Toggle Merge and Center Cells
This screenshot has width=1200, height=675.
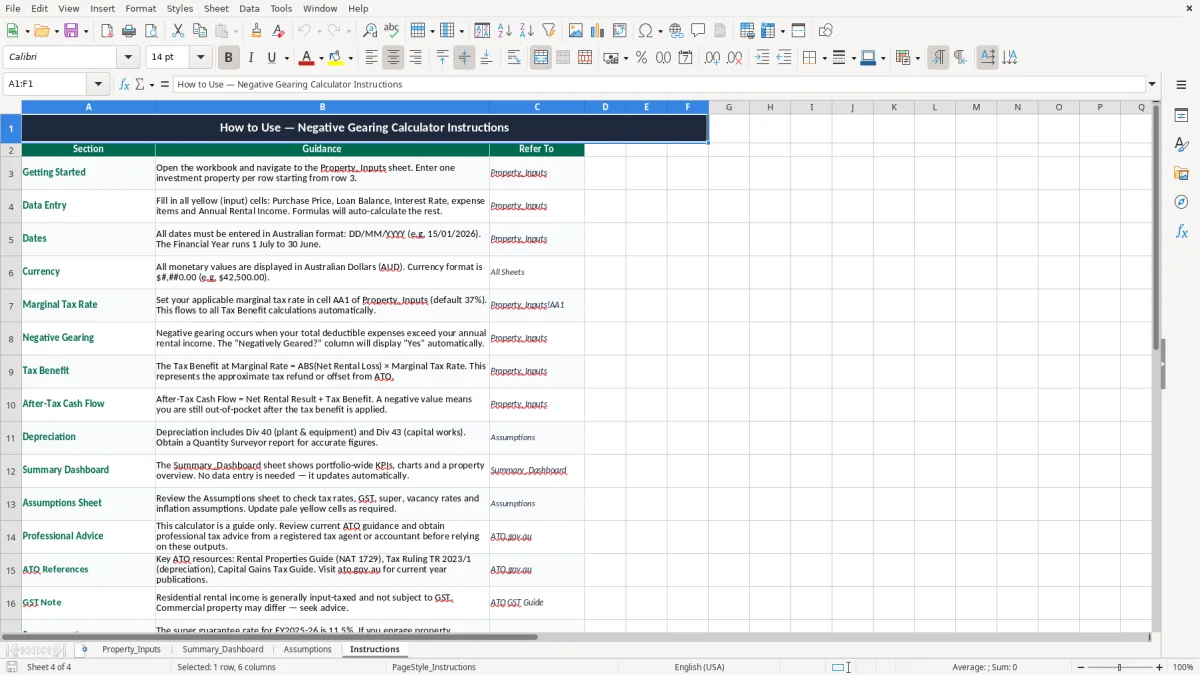coord(541,58)
